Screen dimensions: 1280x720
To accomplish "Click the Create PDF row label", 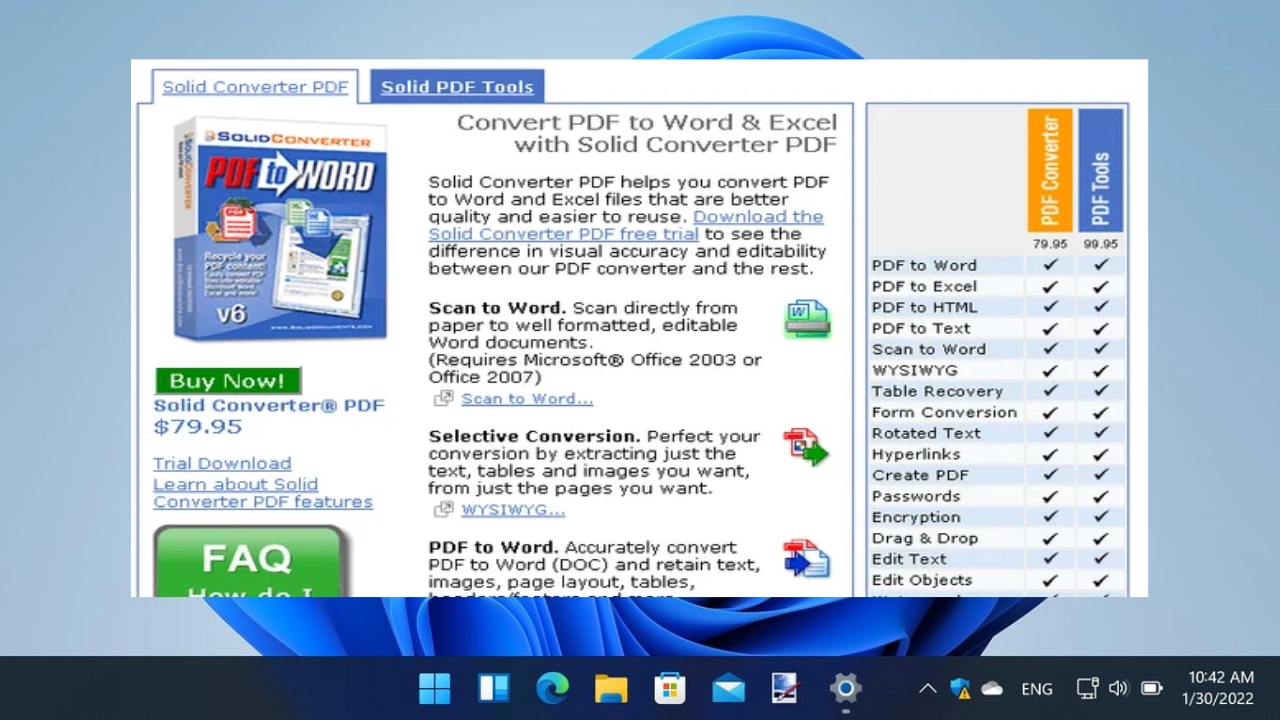I will (920, 475).
